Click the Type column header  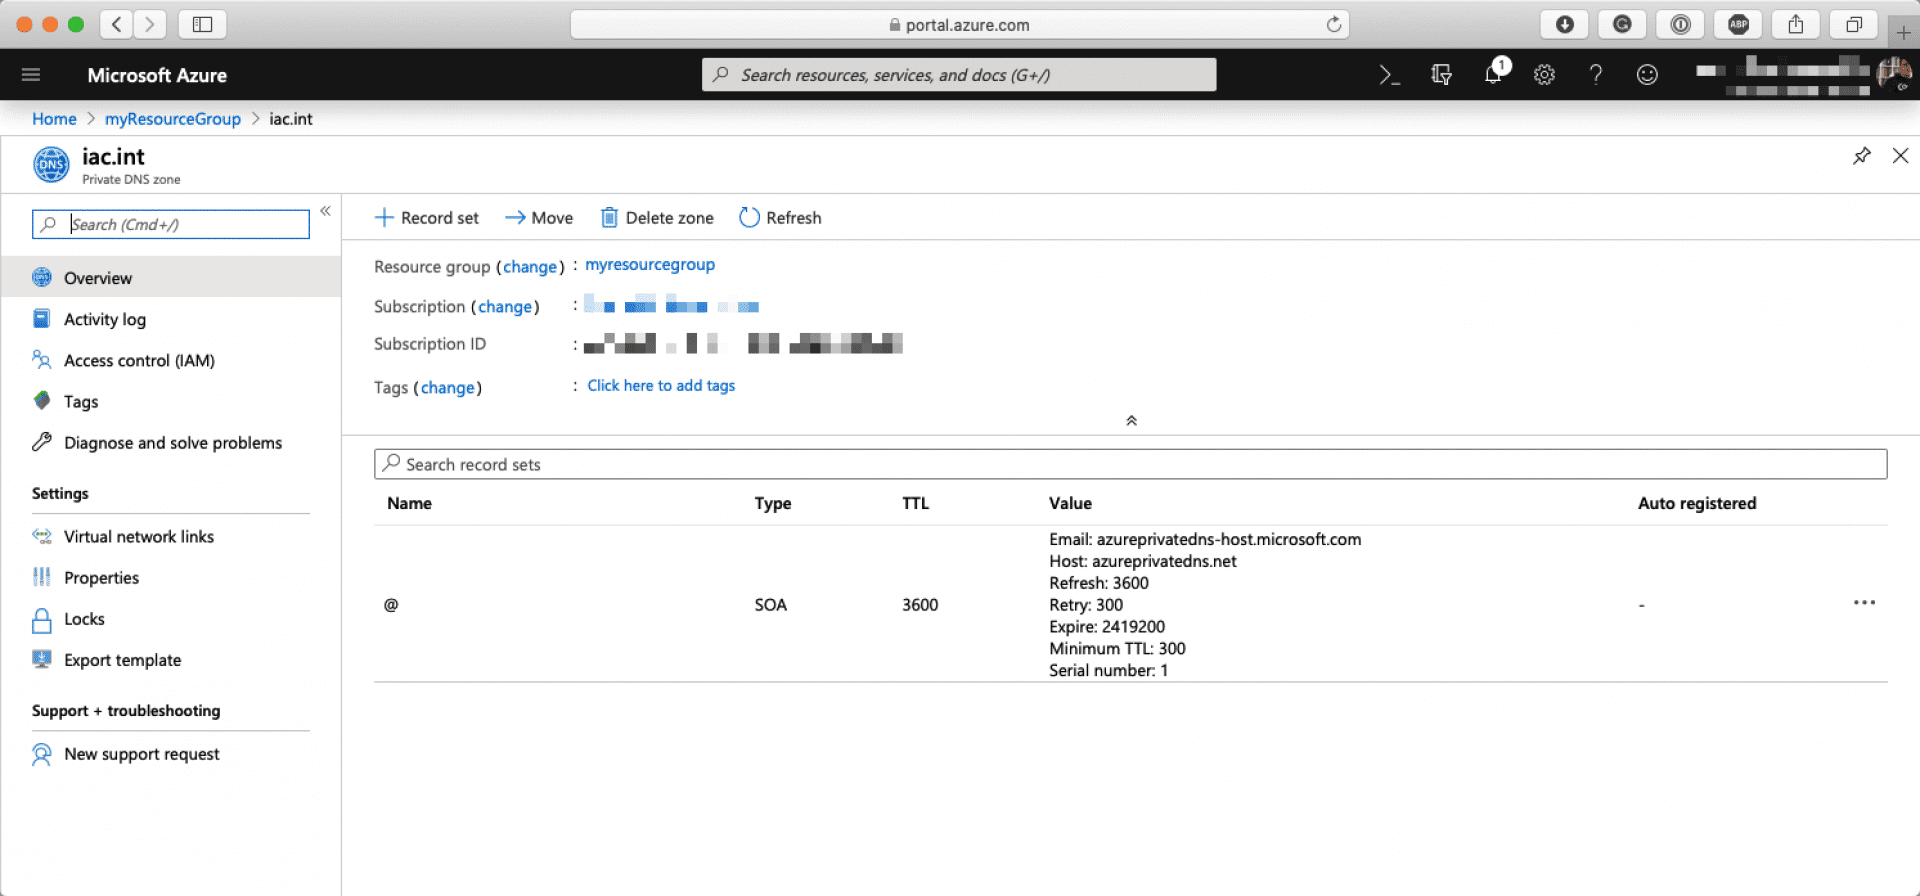tap(773, 503)
